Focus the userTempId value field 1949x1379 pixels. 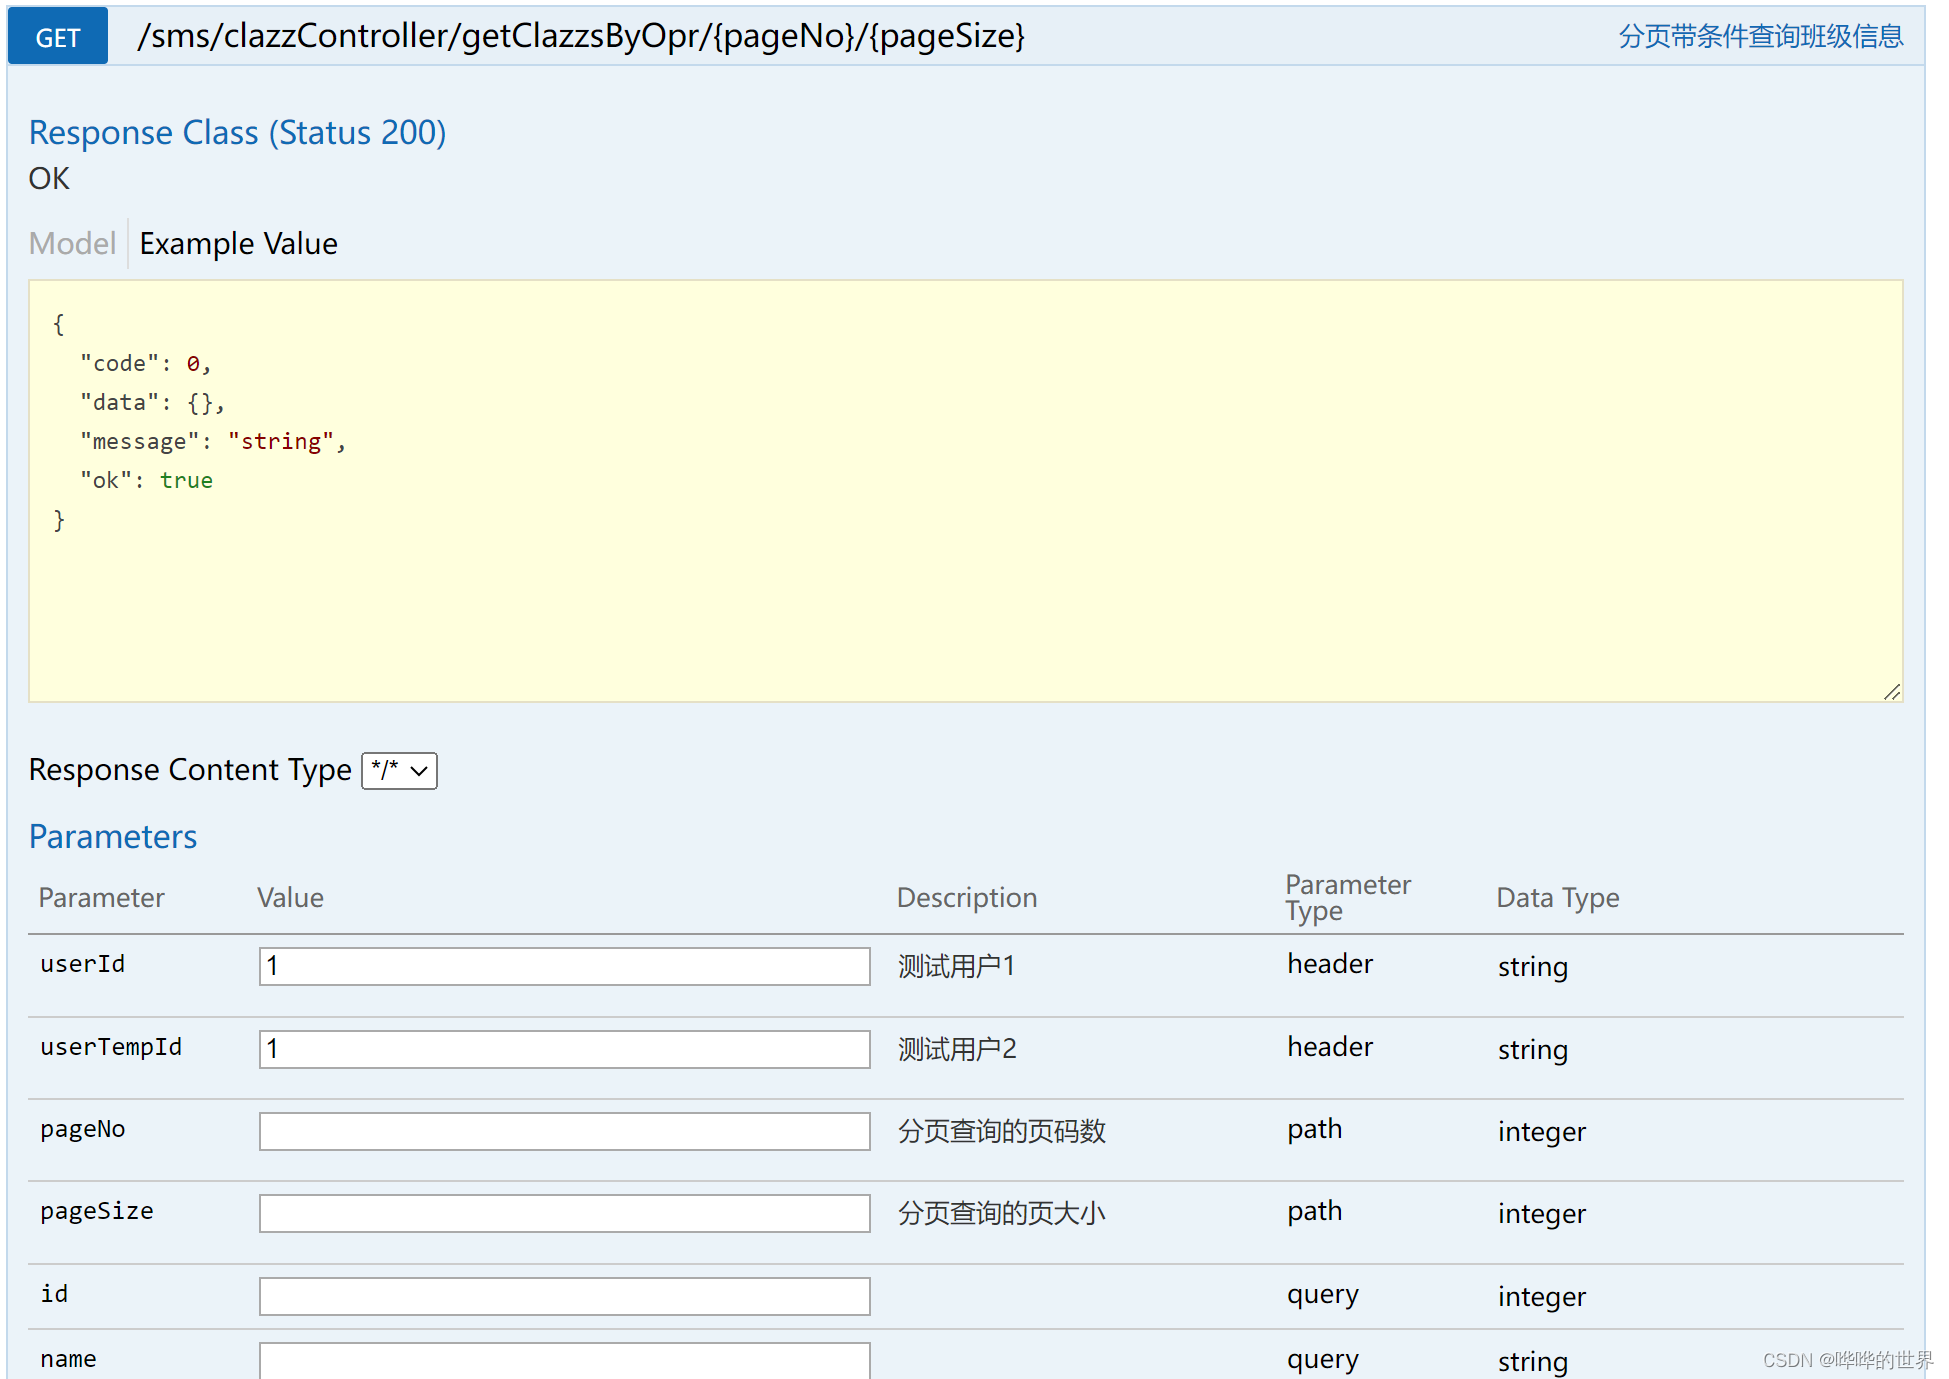pos(564,1049)
